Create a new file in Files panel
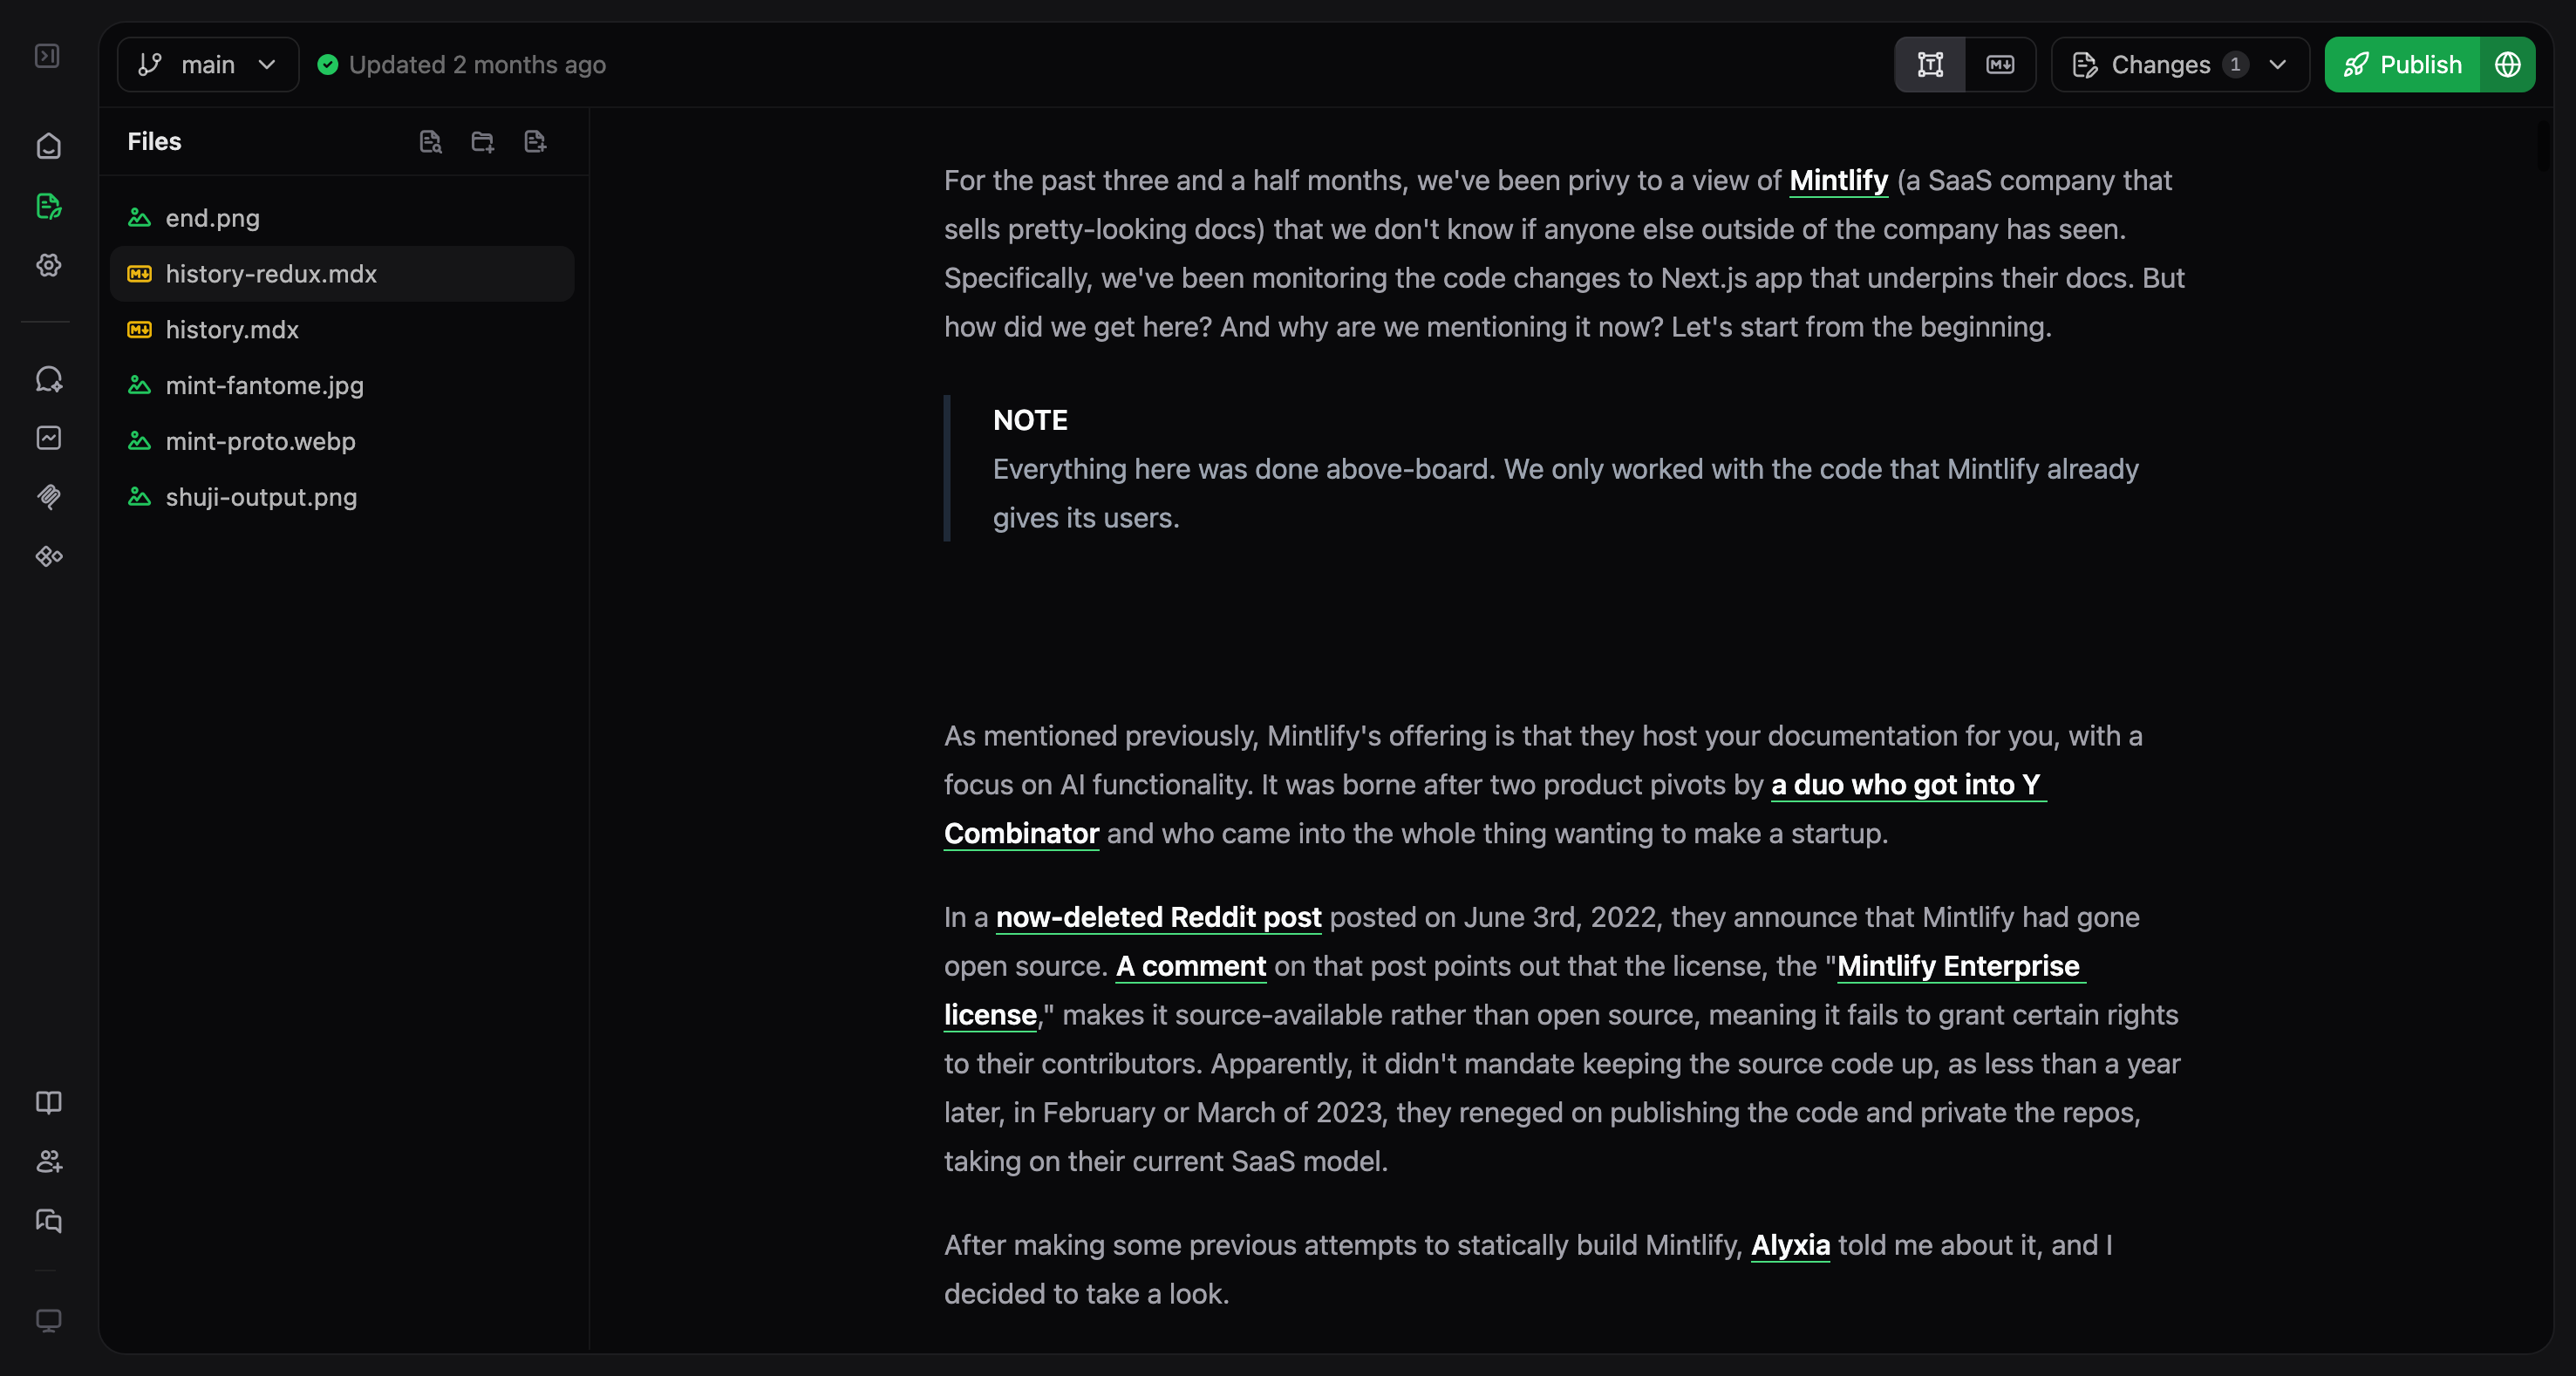 tap(534, 142)
